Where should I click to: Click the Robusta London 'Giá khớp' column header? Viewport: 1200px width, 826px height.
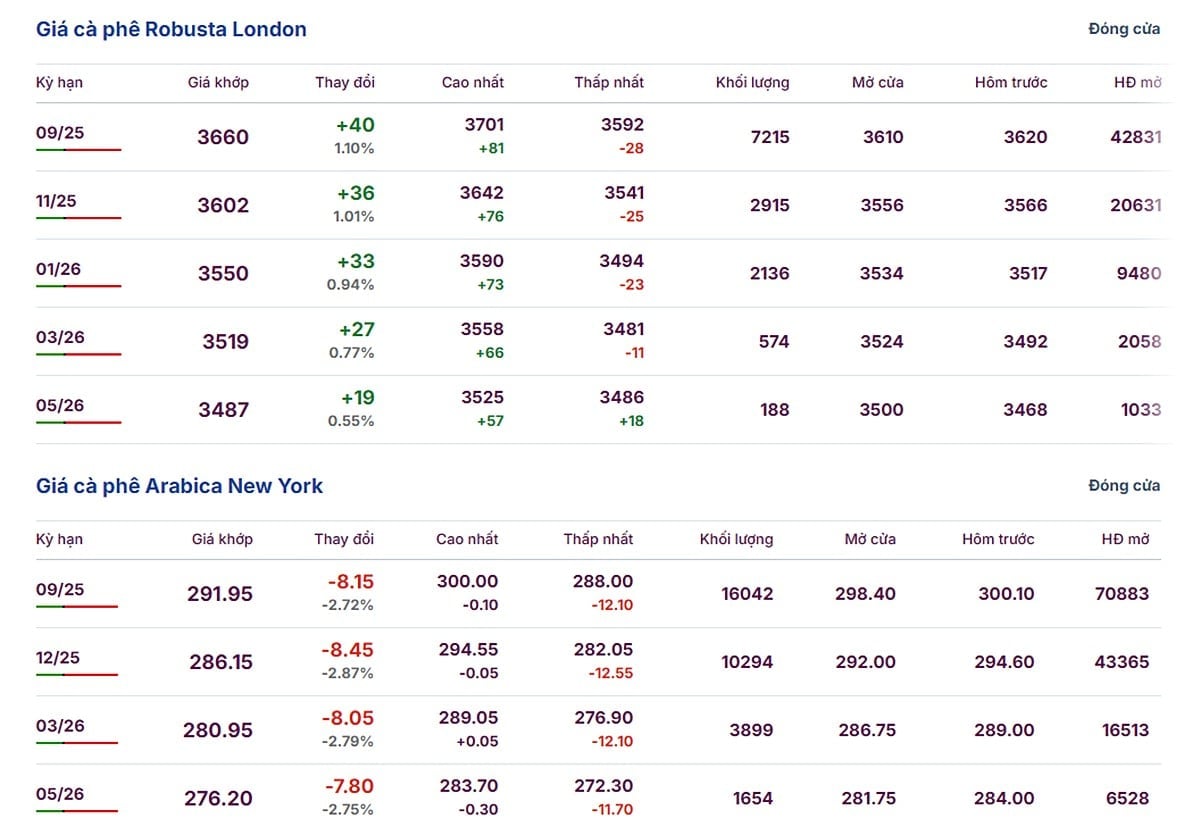tap(218, 82)
